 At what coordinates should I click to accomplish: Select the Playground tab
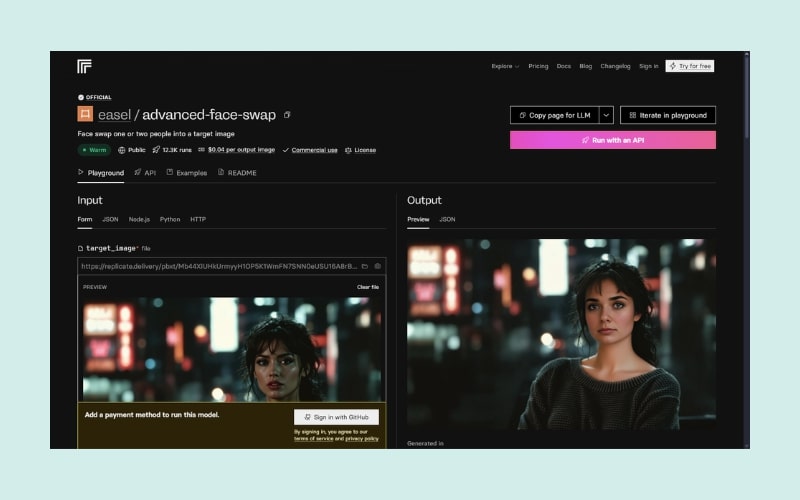[101, 173]
